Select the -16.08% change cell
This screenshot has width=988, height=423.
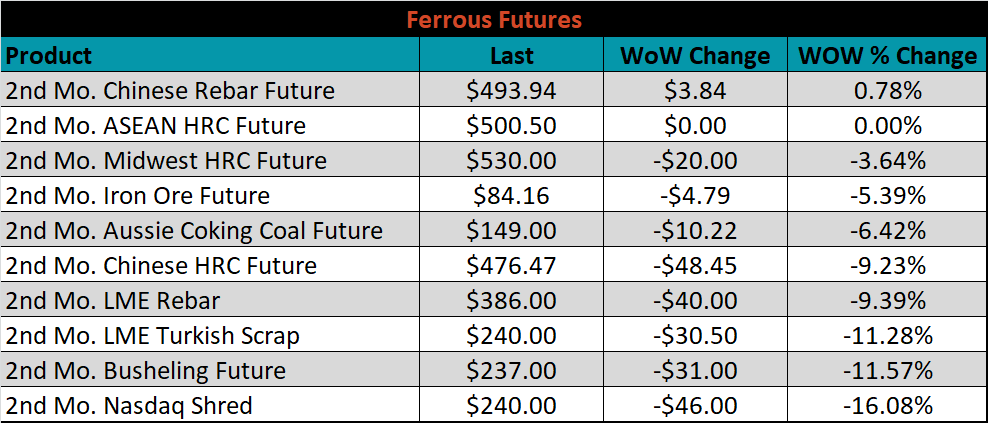(x=887, y=404)
